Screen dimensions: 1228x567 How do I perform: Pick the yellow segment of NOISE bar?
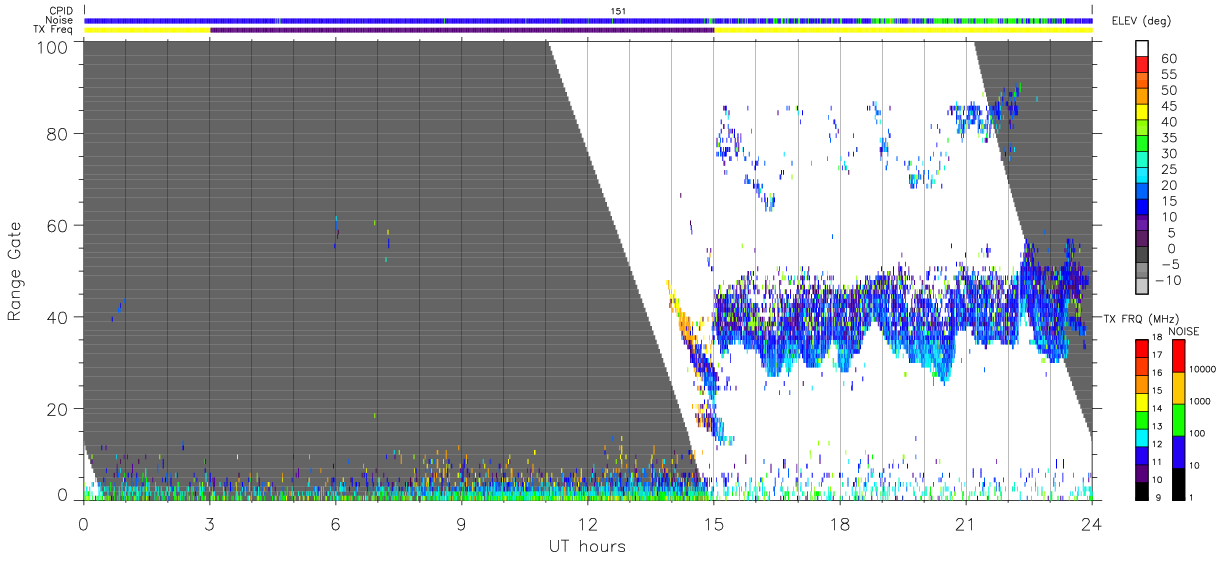coord(1178,386)
